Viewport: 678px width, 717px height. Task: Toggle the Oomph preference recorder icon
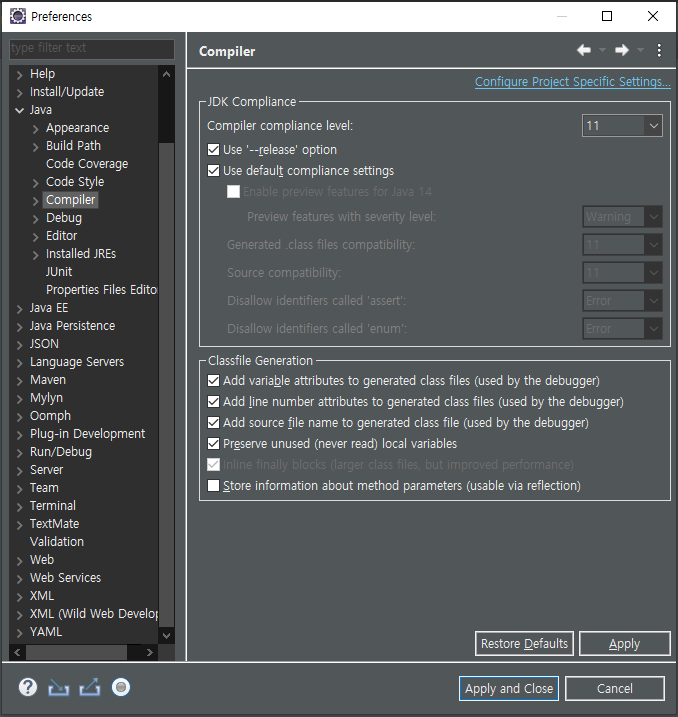pos(121,687)
